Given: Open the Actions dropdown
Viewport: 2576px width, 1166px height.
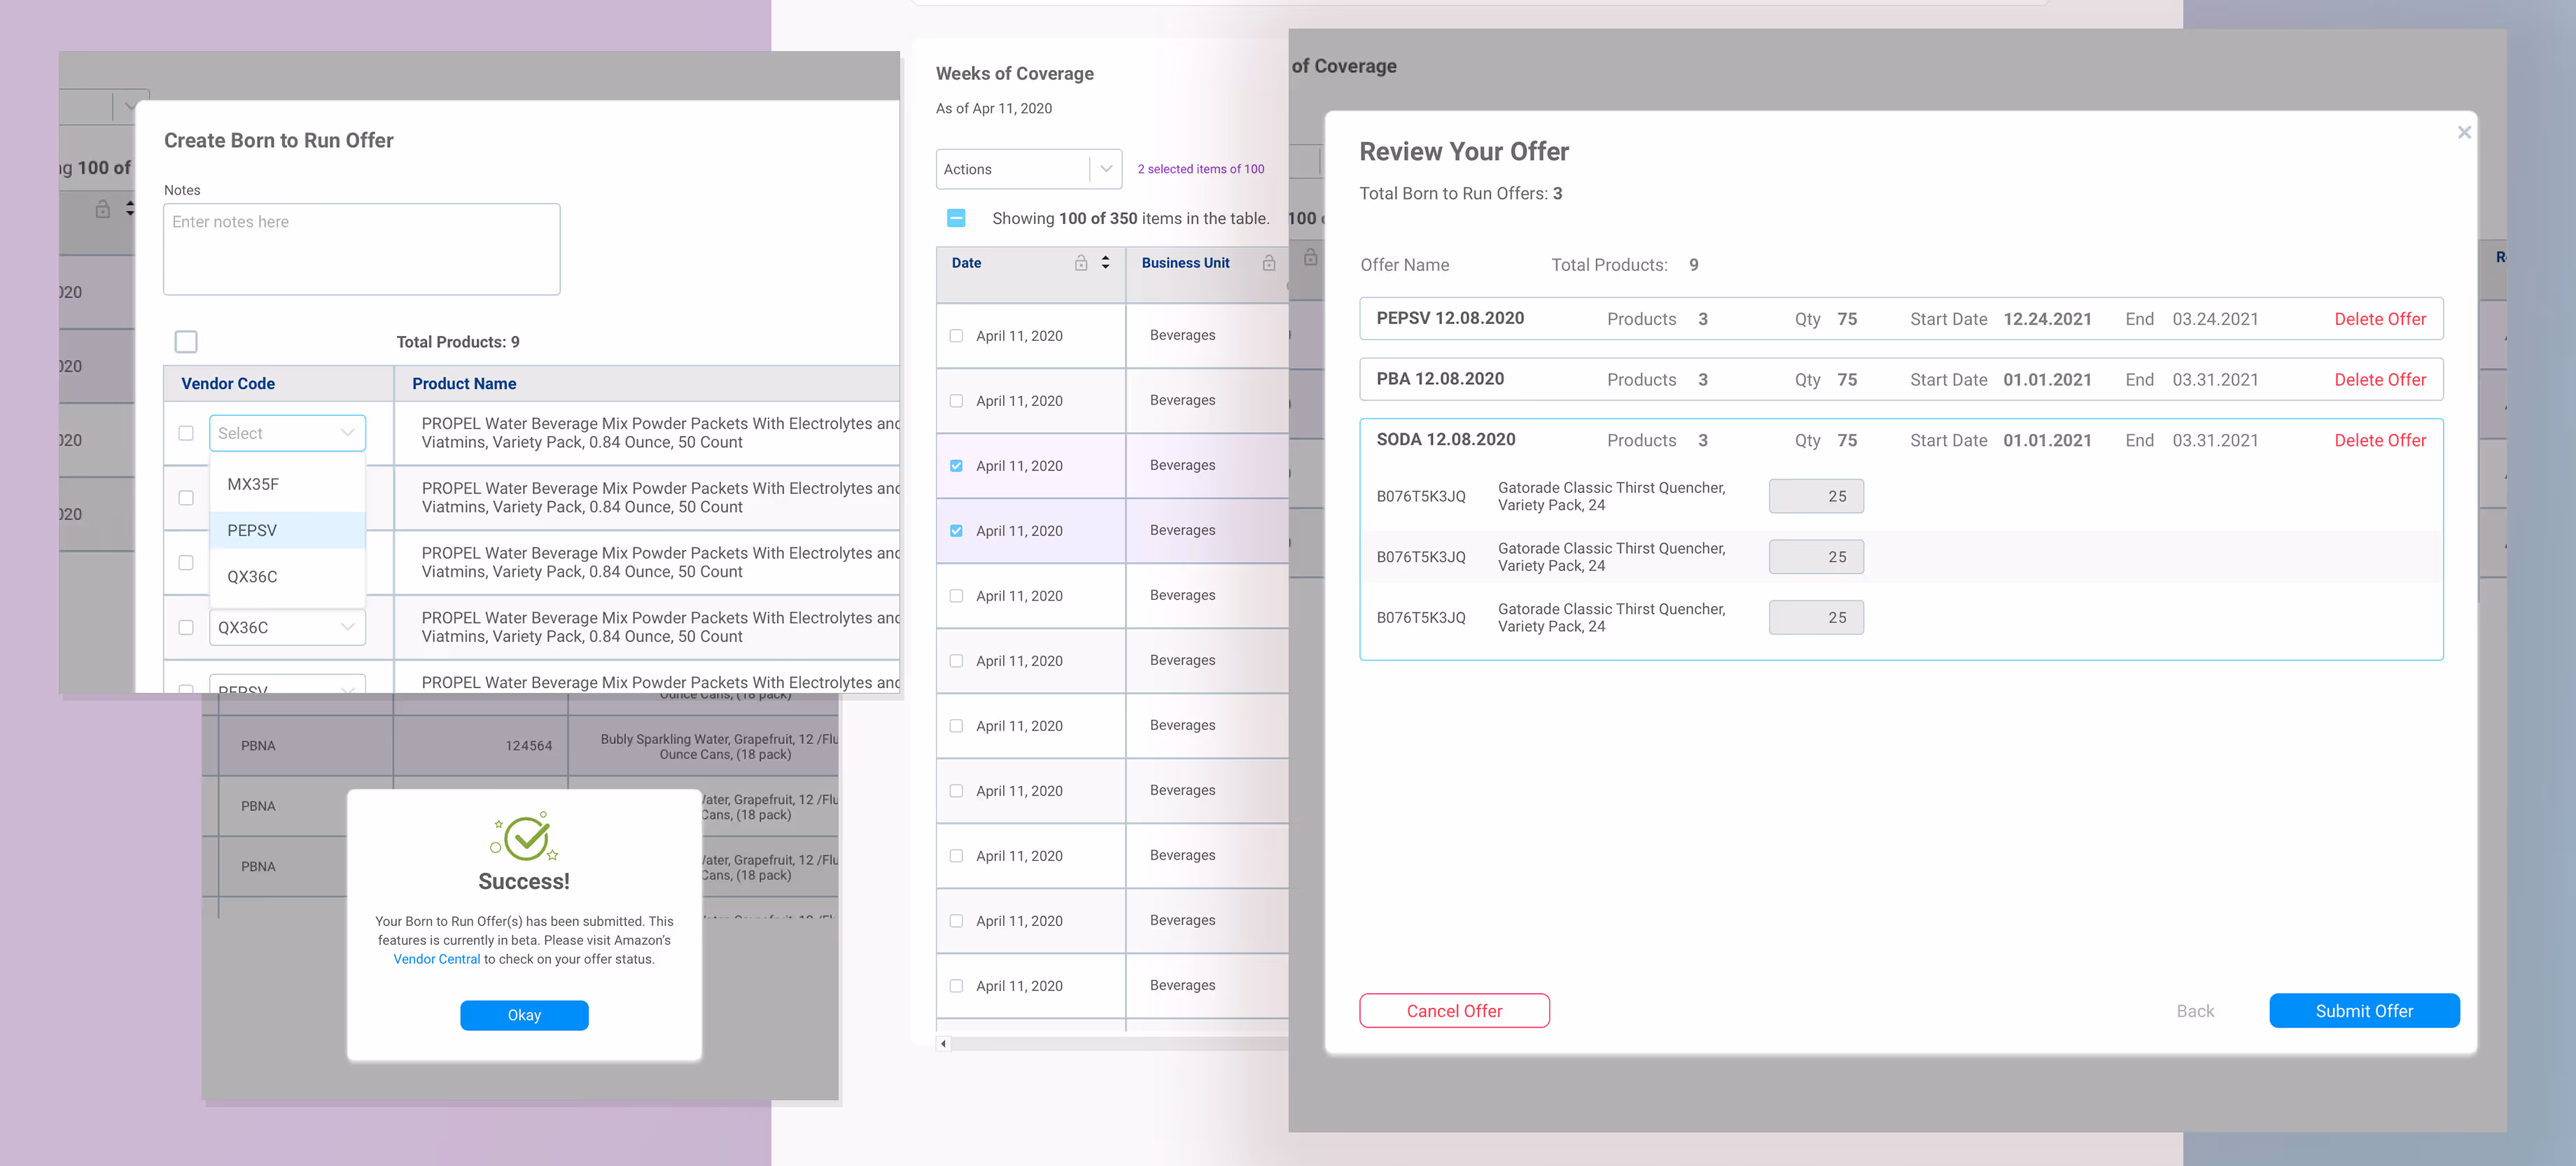Looking at the screenshot, I should 1028,169.
